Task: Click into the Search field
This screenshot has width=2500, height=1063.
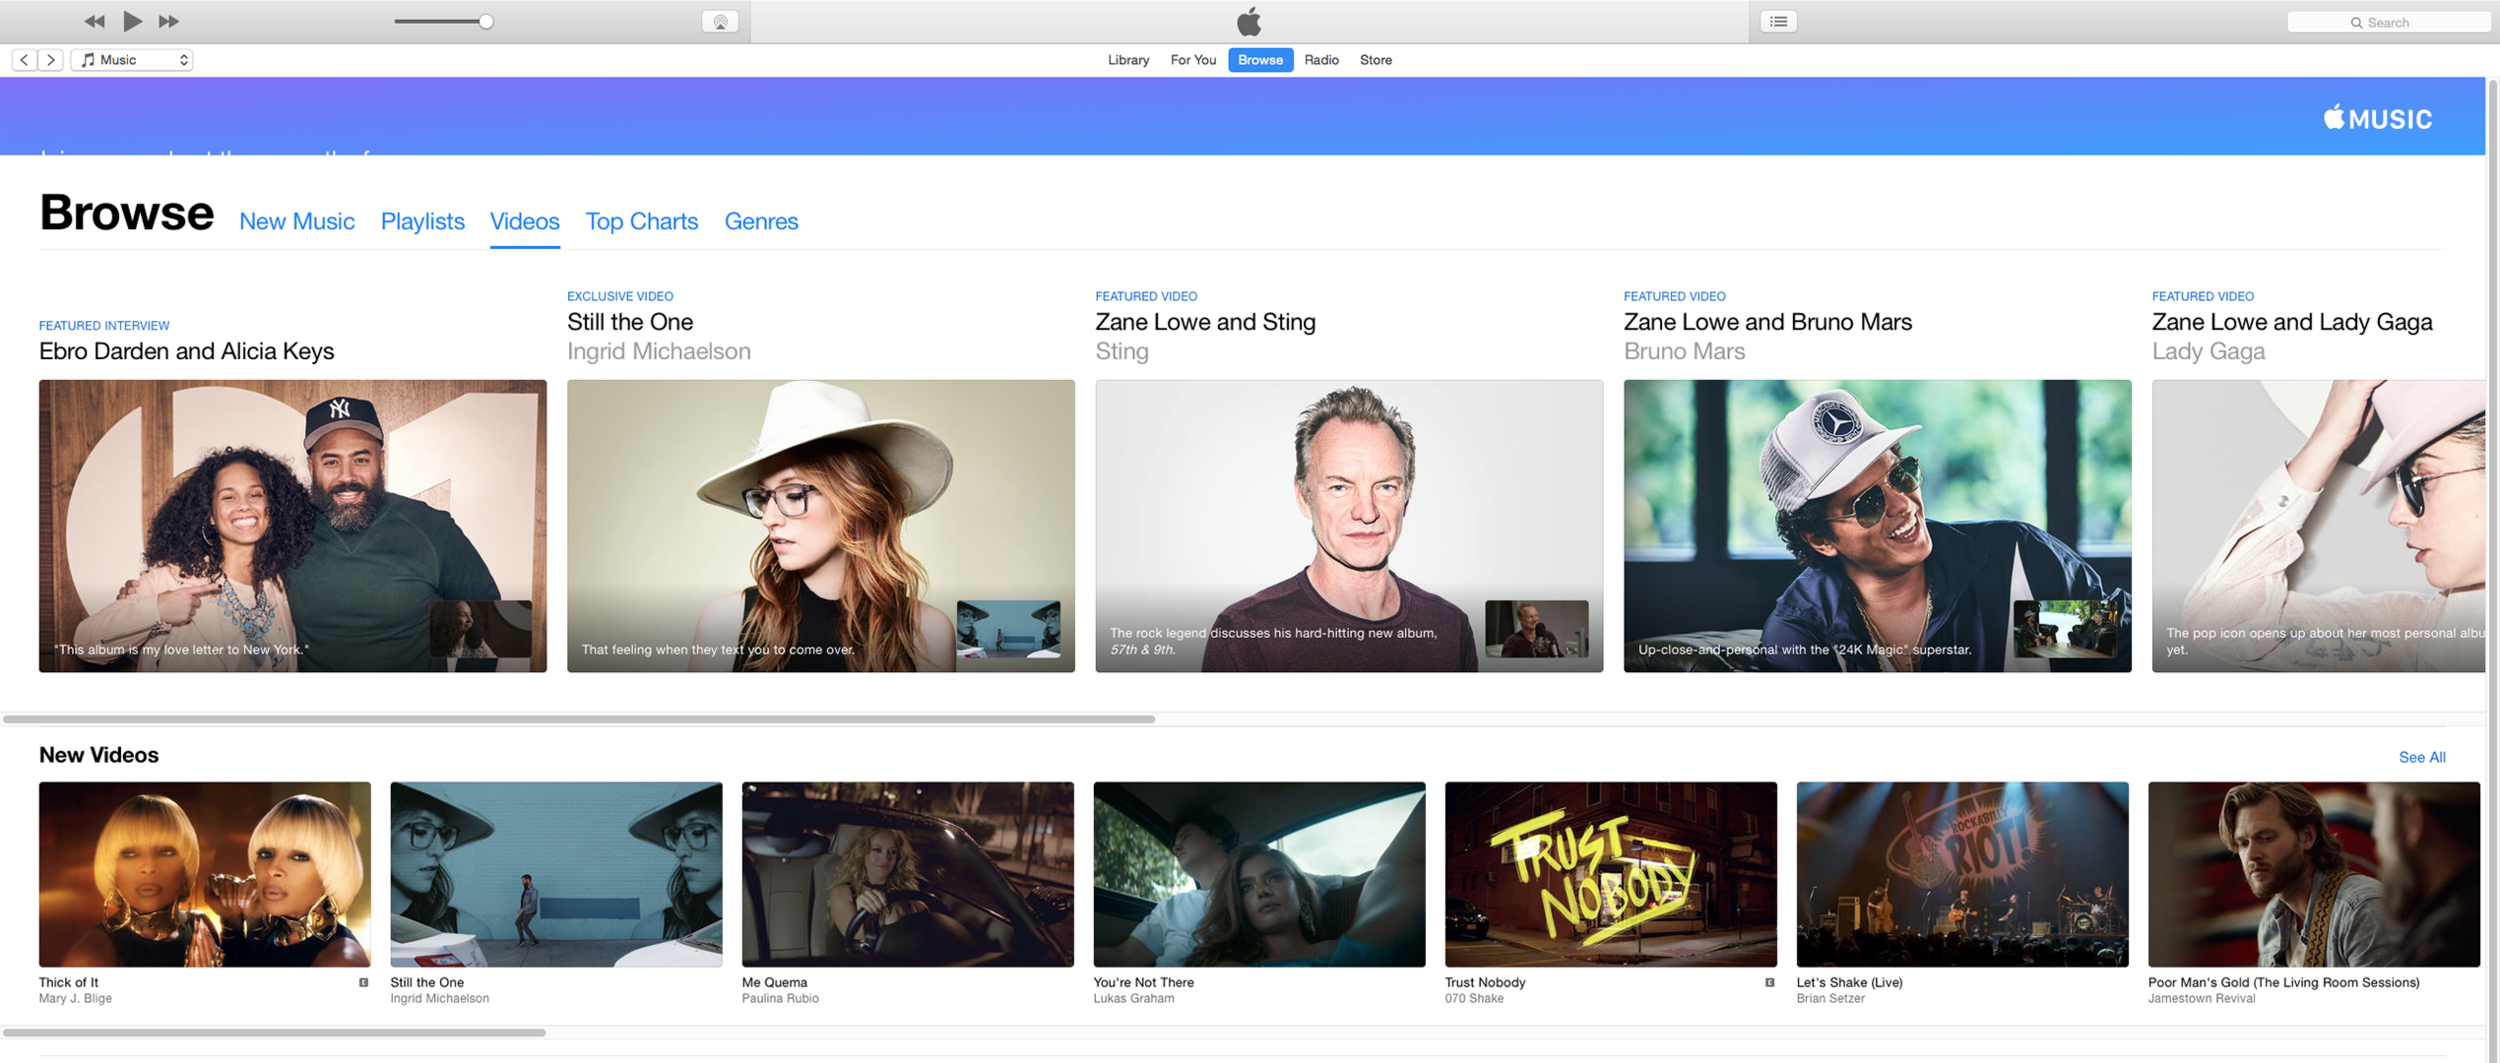Action: [2388, 22]
